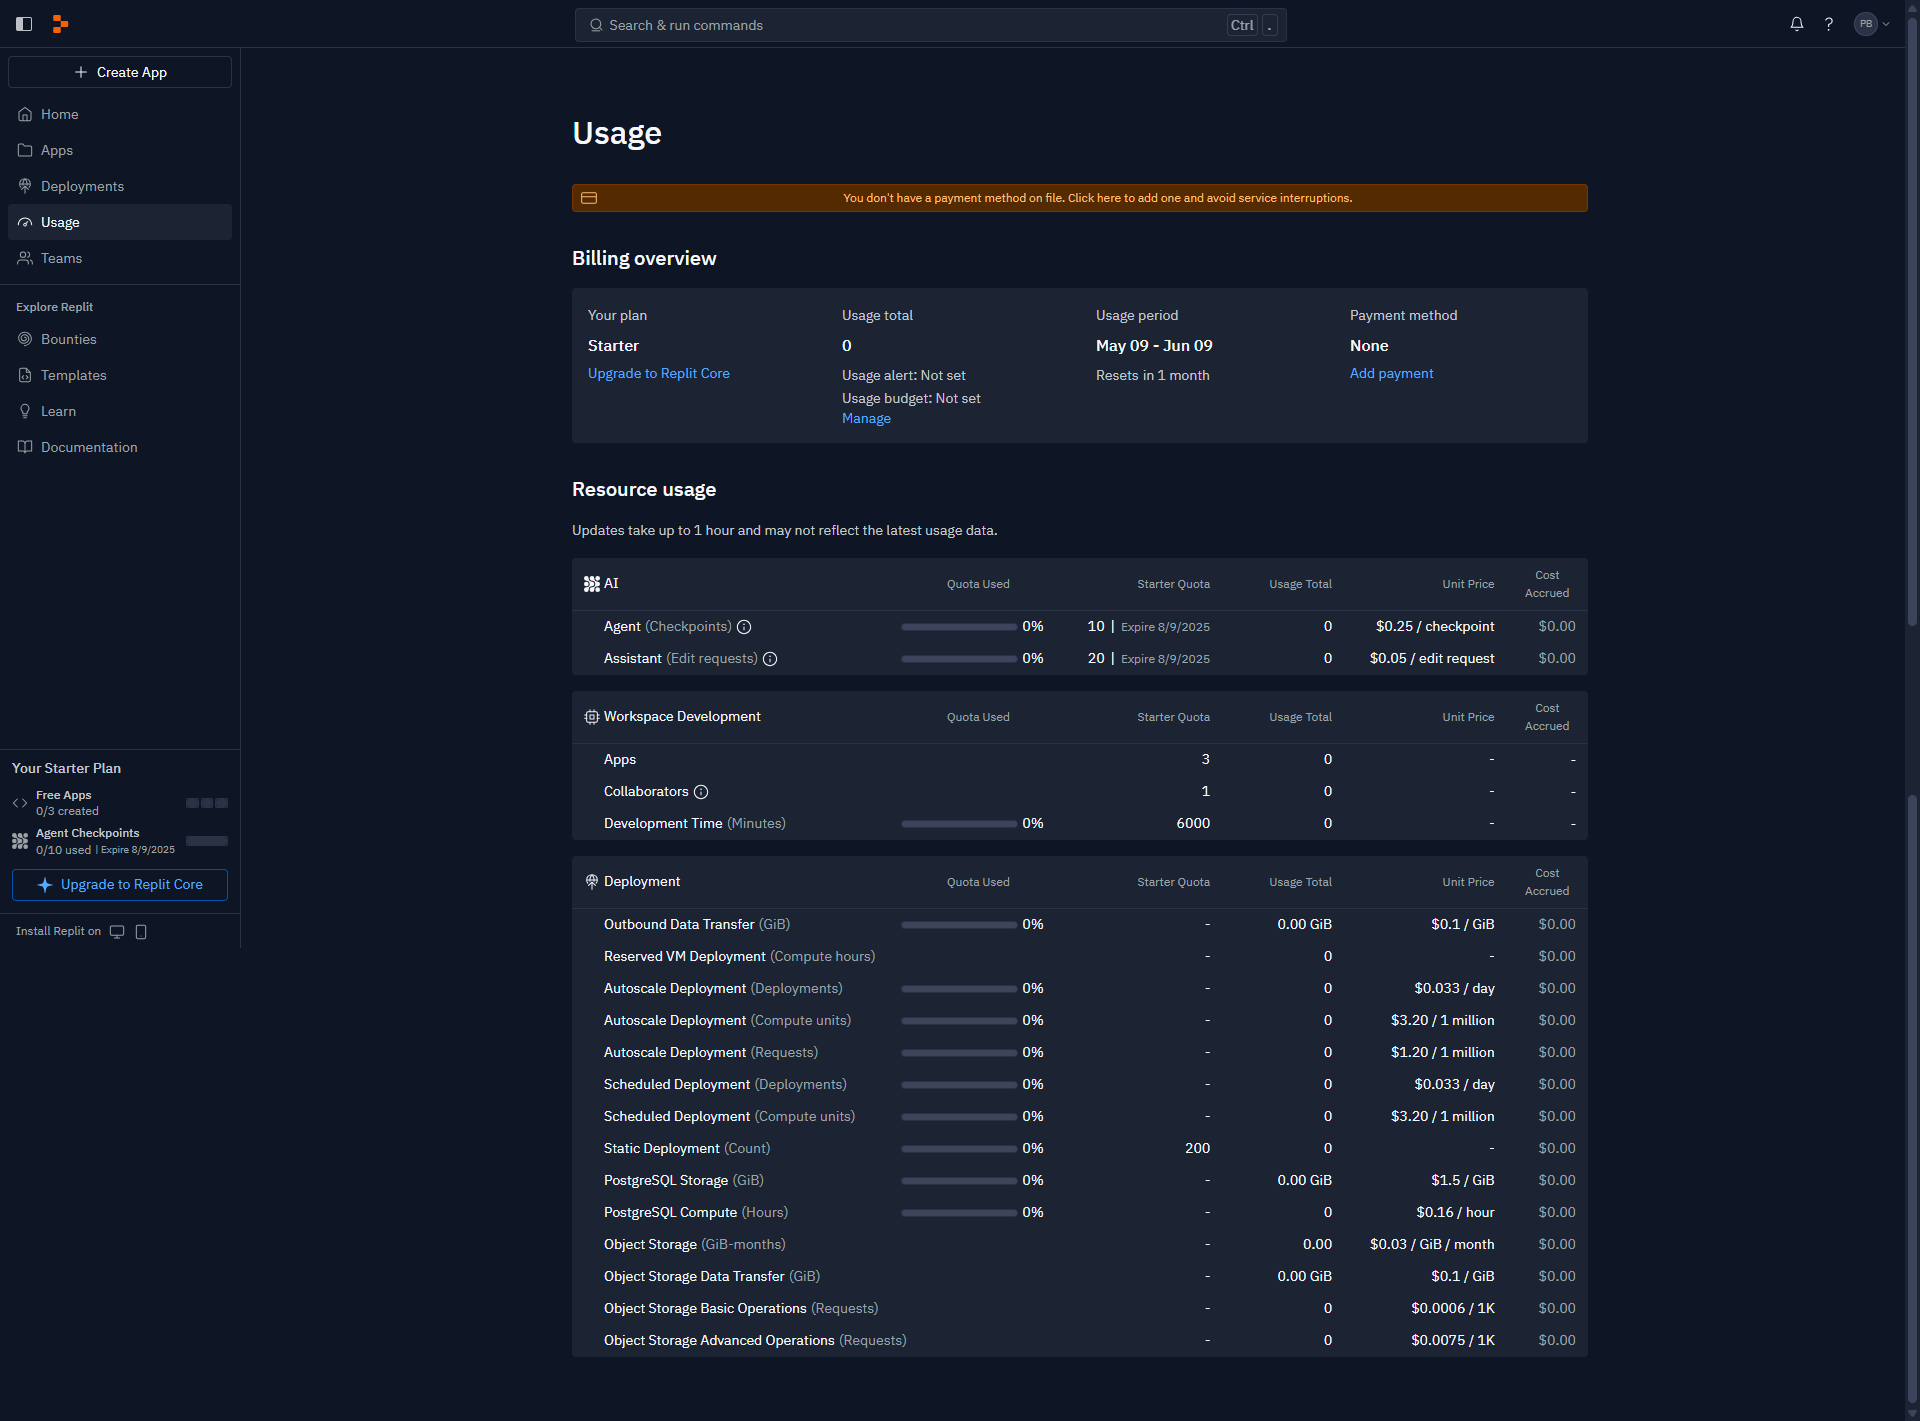Viewport: 1920px width, 1421px height.
Task: Open Apps in sidebar
Action: pyautogui.click(x=120, y=150)
